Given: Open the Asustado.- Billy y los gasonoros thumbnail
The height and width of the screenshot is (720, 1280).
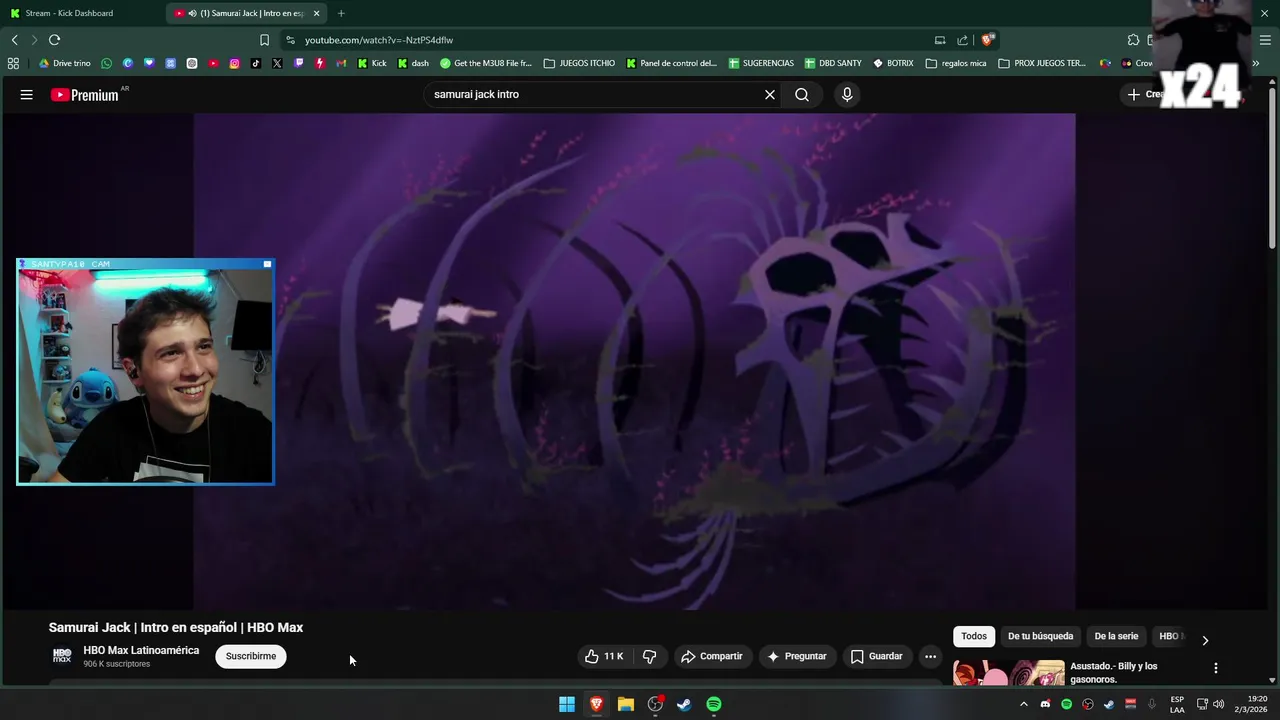Looking at the screenshot, I should coord(1008,673).
